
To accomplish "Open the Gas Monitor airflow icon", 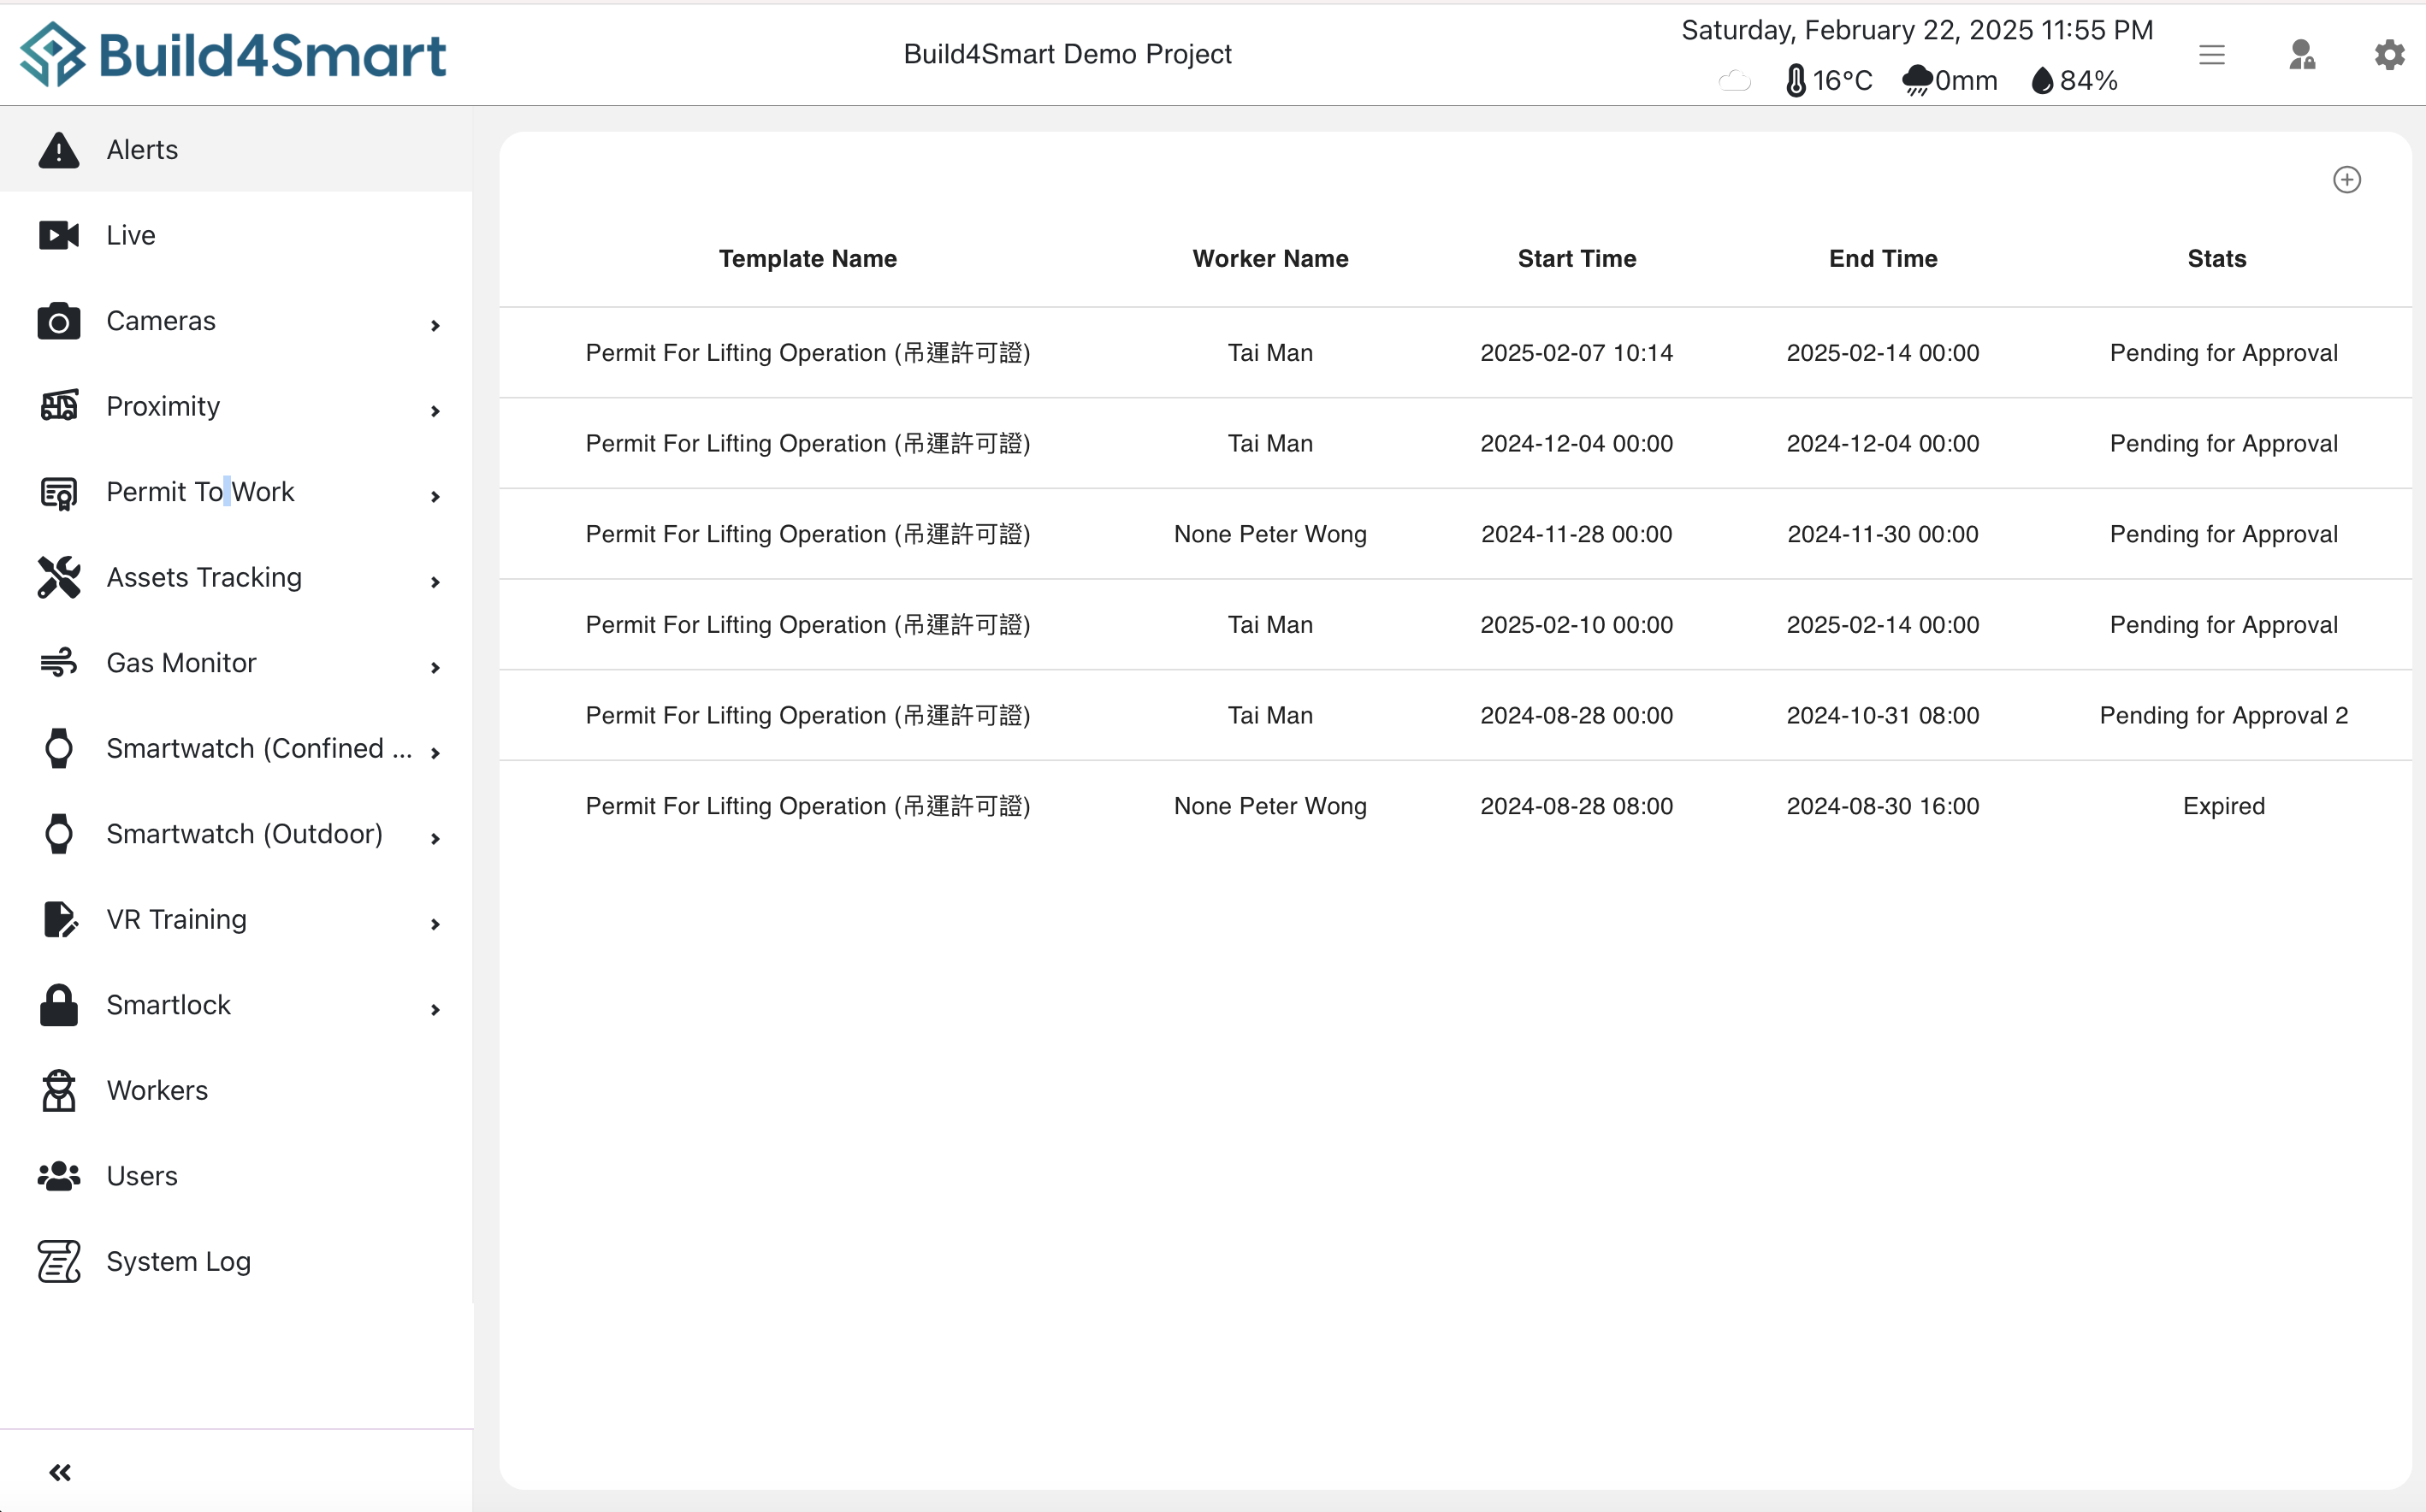I will click(x=58, y=662).
